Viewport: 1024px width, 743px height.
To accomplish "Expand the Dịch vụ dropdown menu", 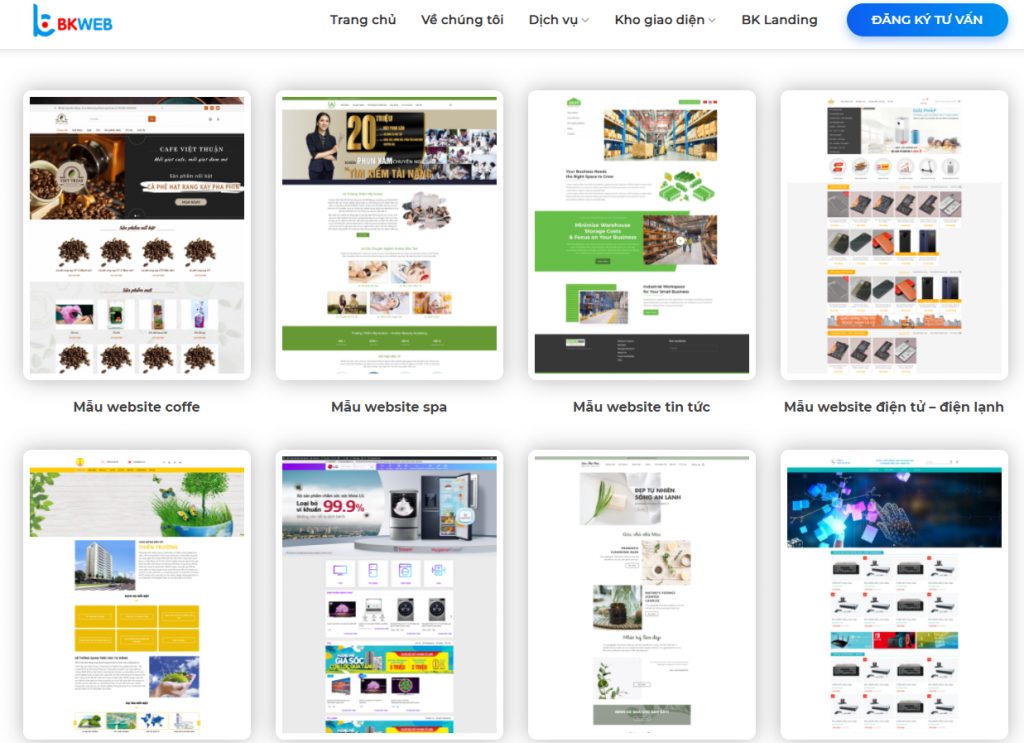I will (x=553, y=20).
